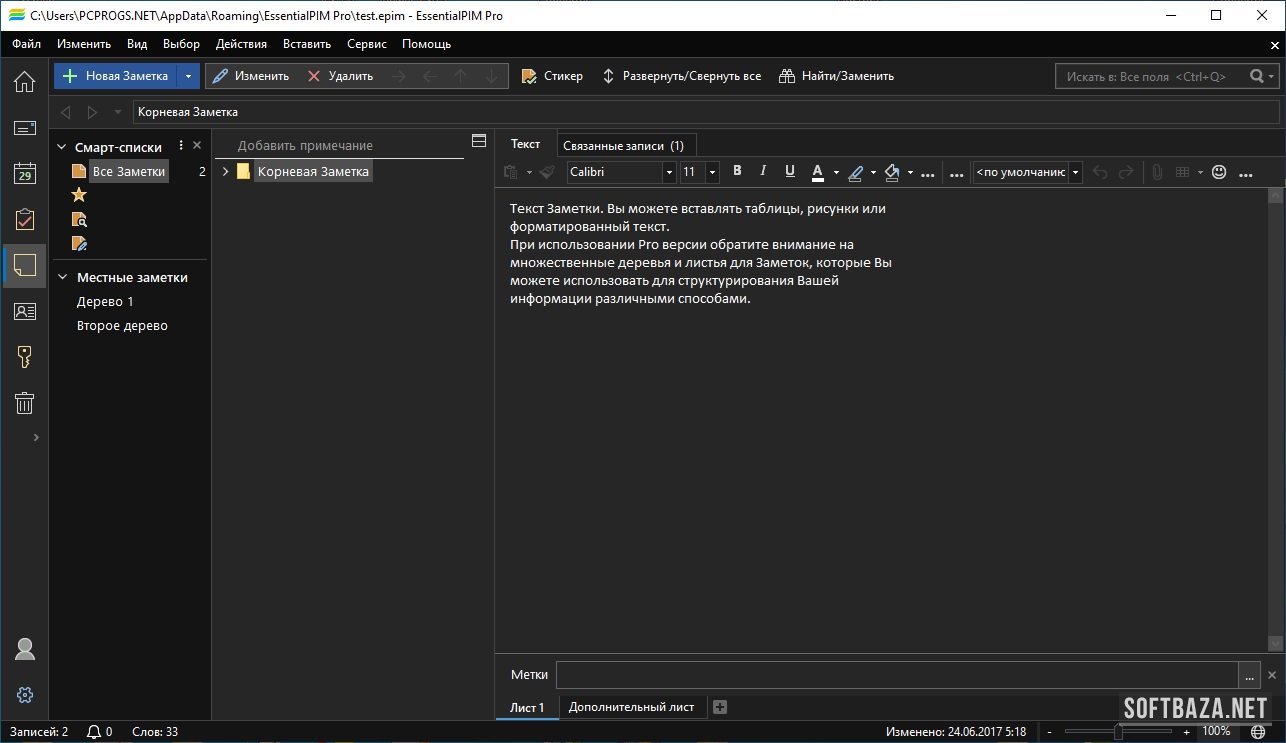Open the Contacts module in sidebar

24,311
